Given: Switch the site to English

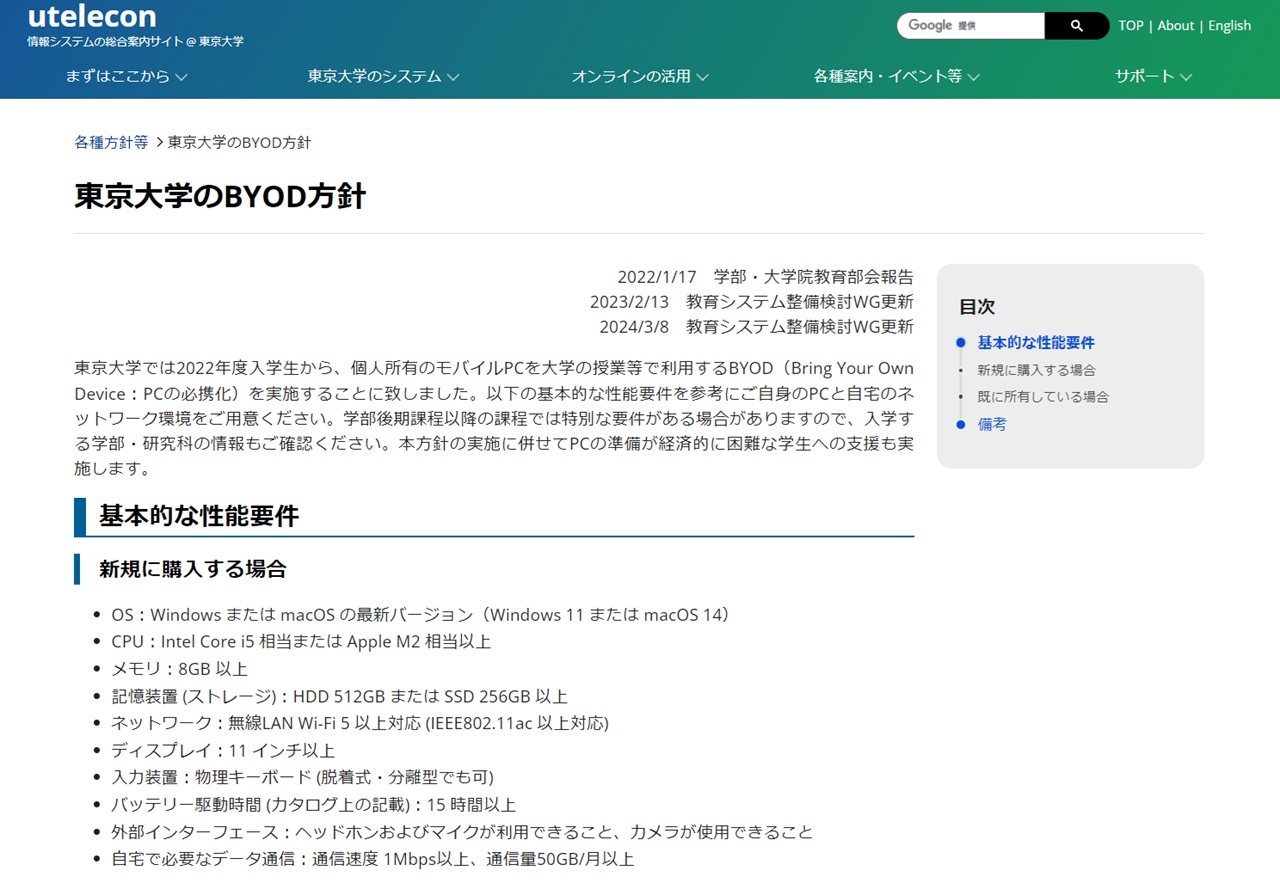Looking at the screenshot, I should point(1229,26).
